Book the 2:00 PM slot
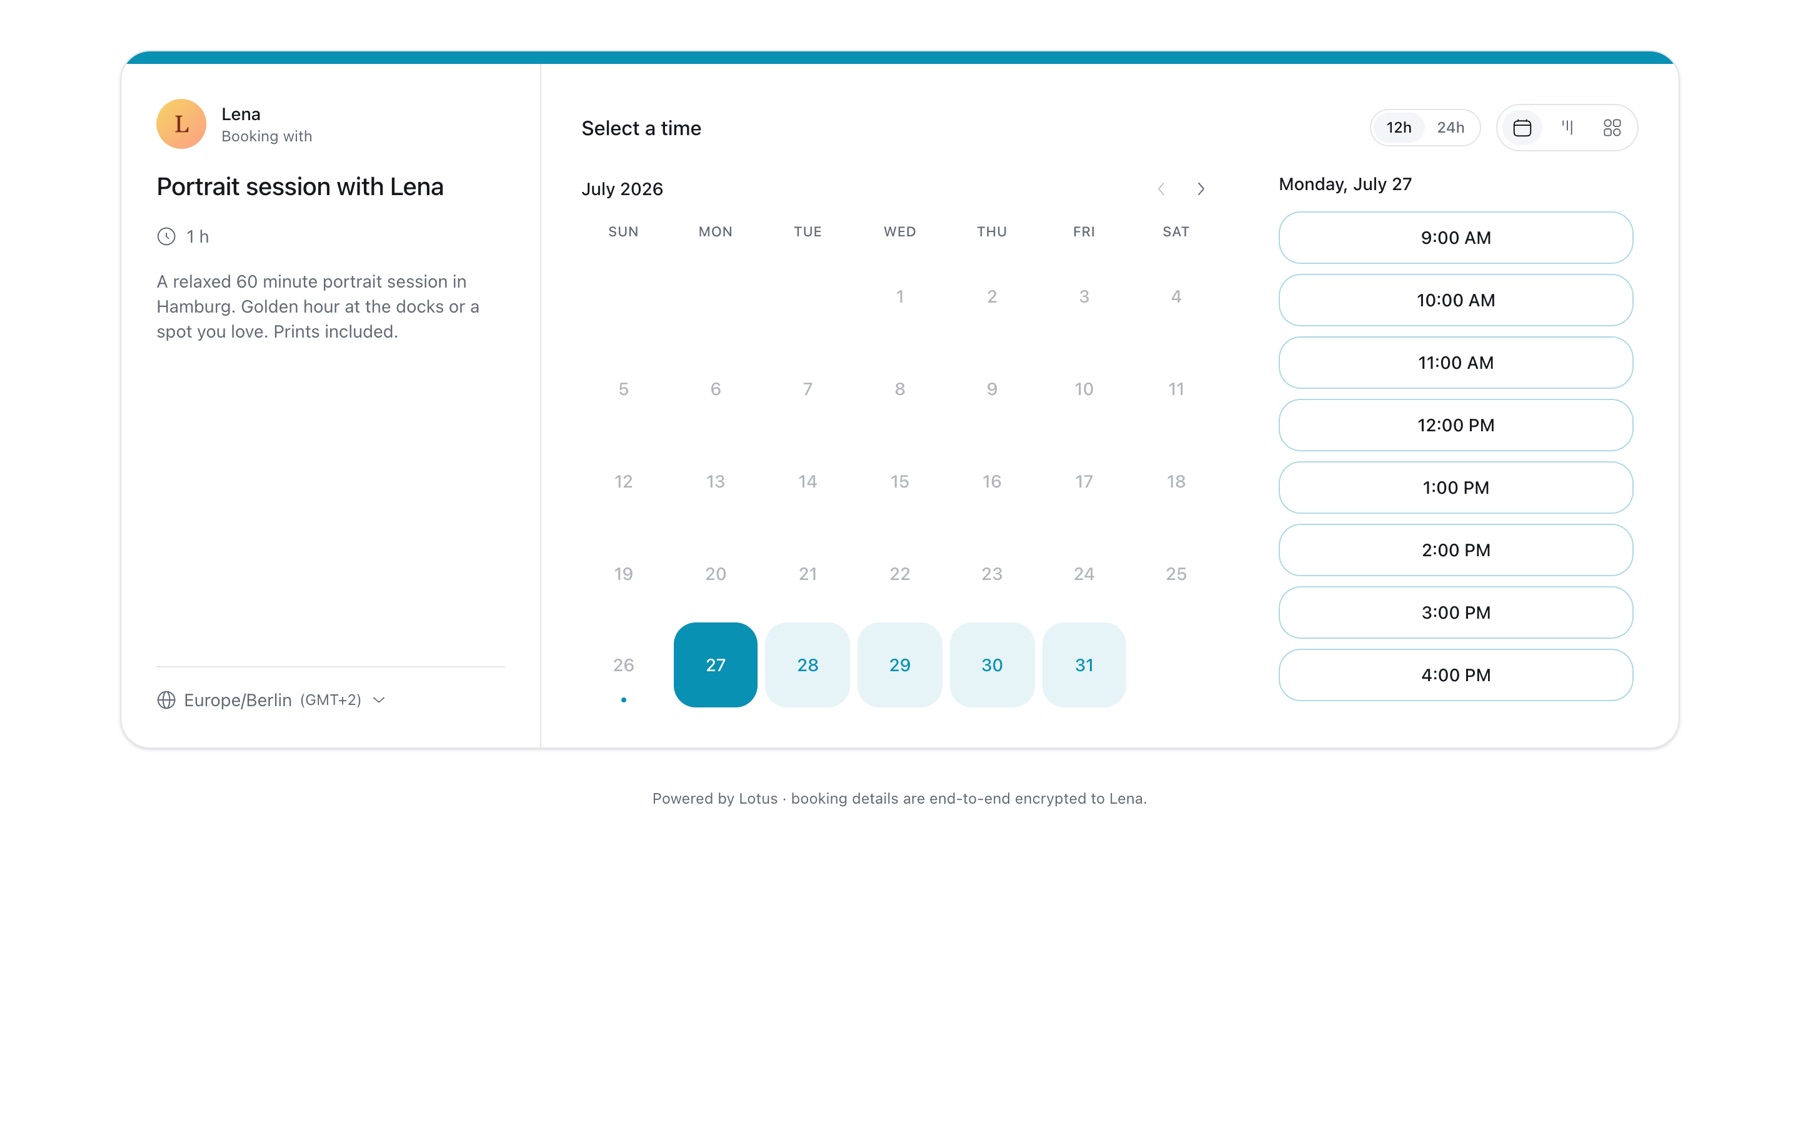The width and height of the screenshot is (1800, 1125). click(x=1455, y=550)
